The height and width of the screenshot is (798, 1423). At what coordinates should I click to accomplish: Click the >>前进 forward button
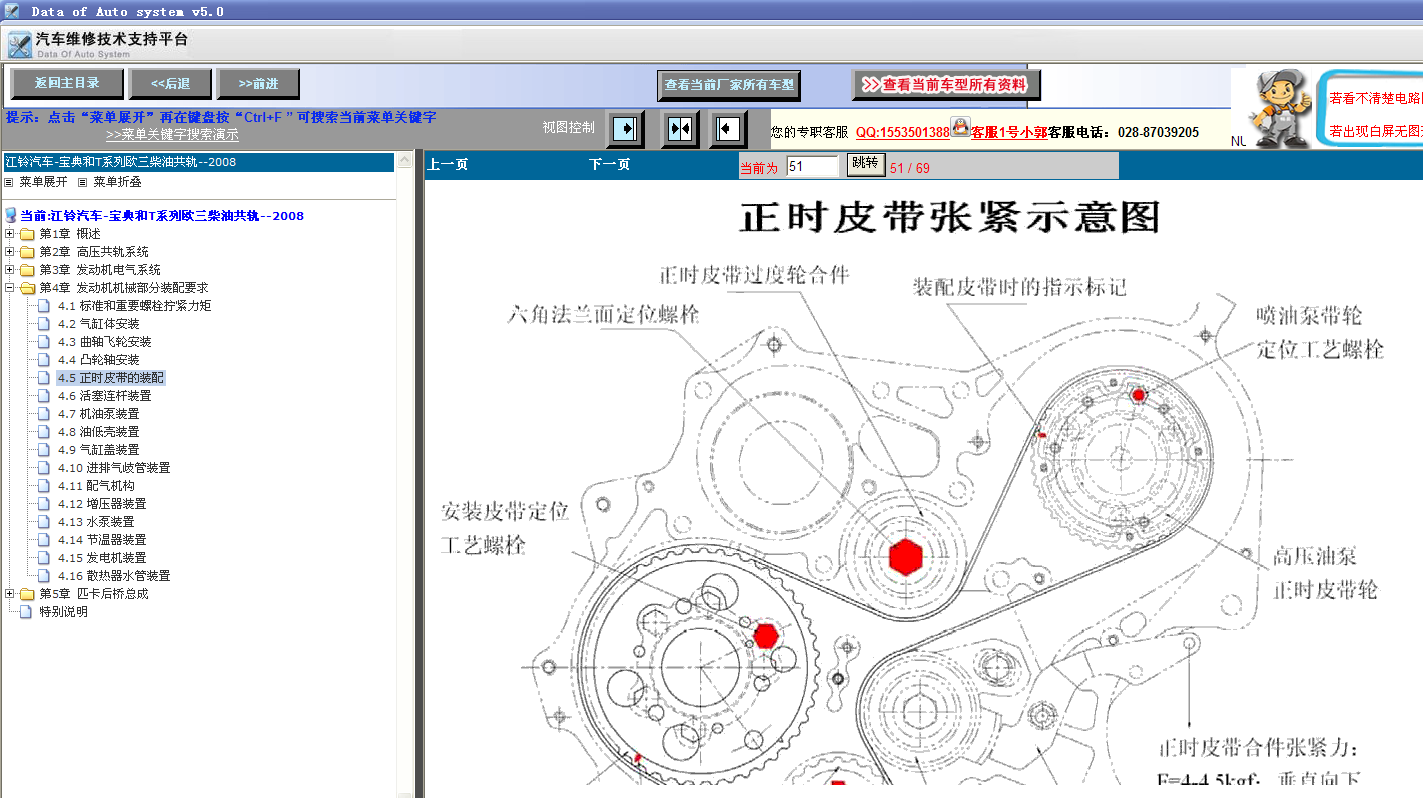tap(258, 84)
